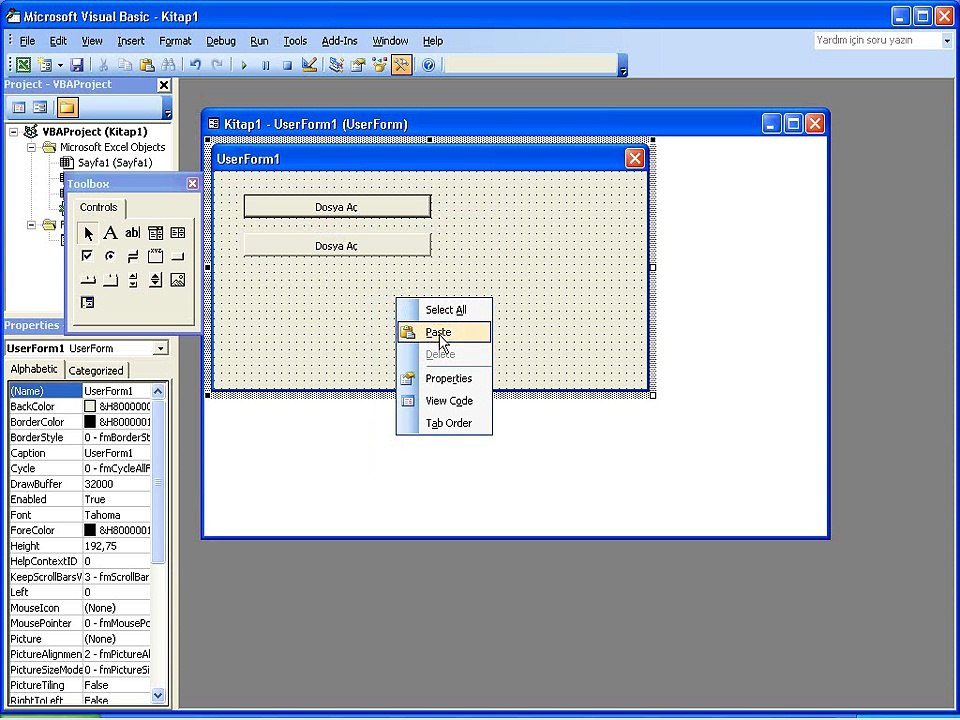Viewport: 960px width, 720px height.
Task: Click the upper Dosya Aç button
Action: click(337, 207)
